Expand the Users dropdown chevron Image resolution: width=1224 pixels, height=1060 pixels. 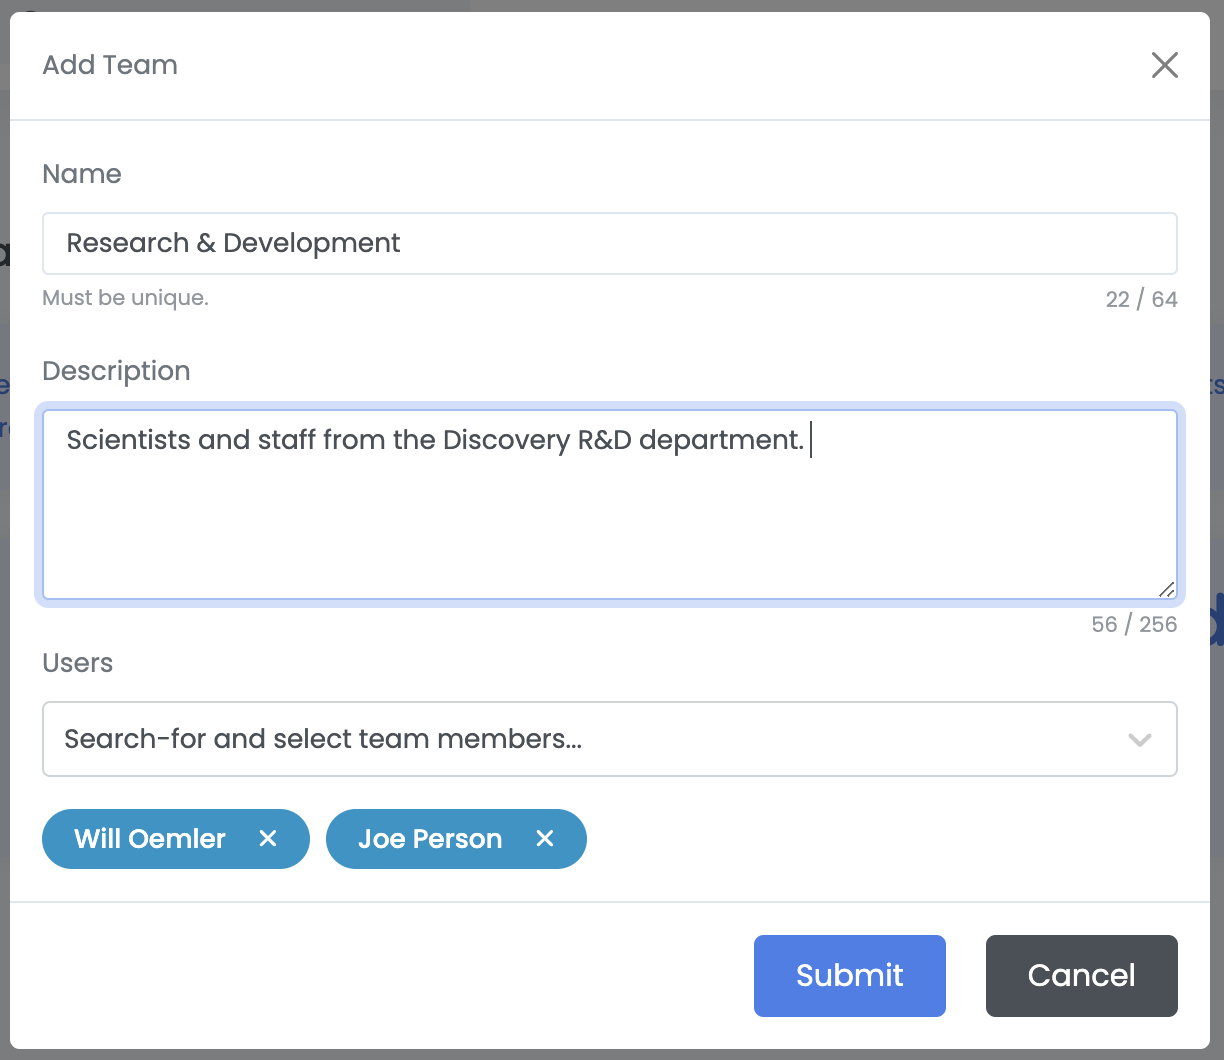coord(1140,740)
